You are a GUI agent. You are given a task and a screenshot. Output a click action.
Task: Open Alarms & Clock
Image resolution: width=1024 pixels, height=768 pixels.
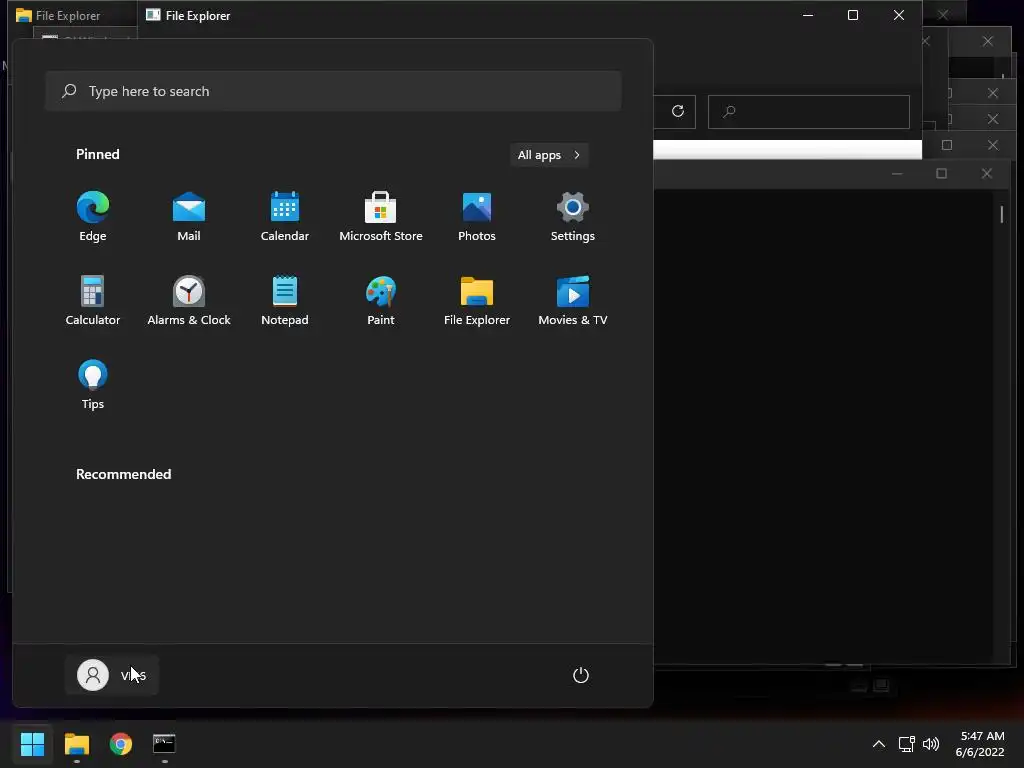(x=189, y=300)
